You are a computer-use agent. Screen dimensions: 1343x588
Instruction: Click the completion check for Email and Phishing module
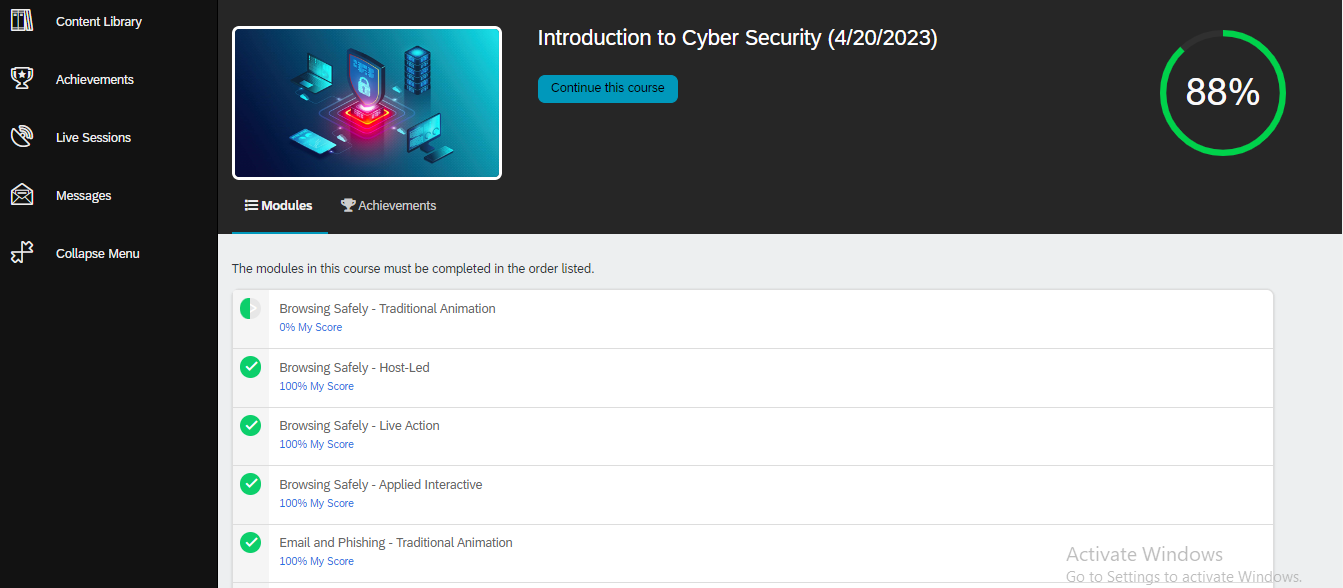(x=250, y=542)
